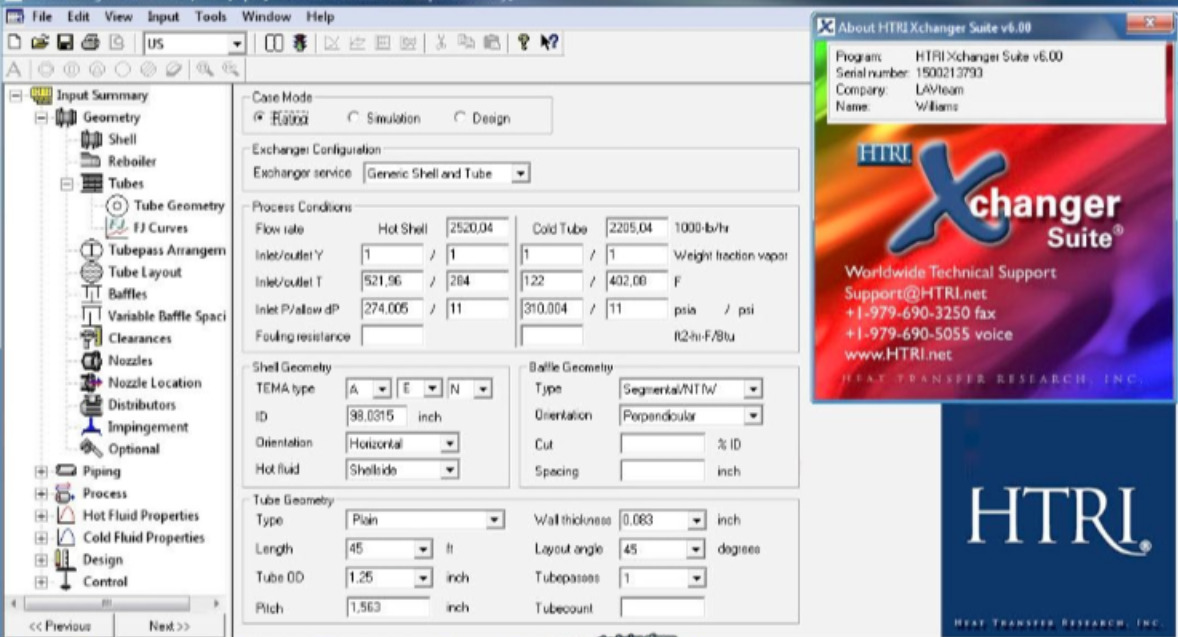Click the New case toolbar icon
Image resolution: width=1178 pixels, height=637 pixels.
(x=14, y=43)
